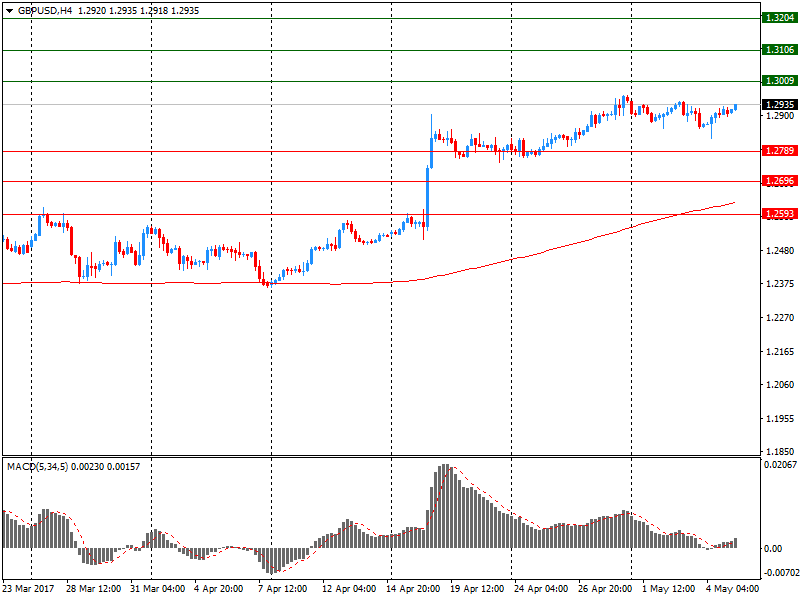
Task: Select the 19 Apr 12:00 time label
Action: pos(477,589)
